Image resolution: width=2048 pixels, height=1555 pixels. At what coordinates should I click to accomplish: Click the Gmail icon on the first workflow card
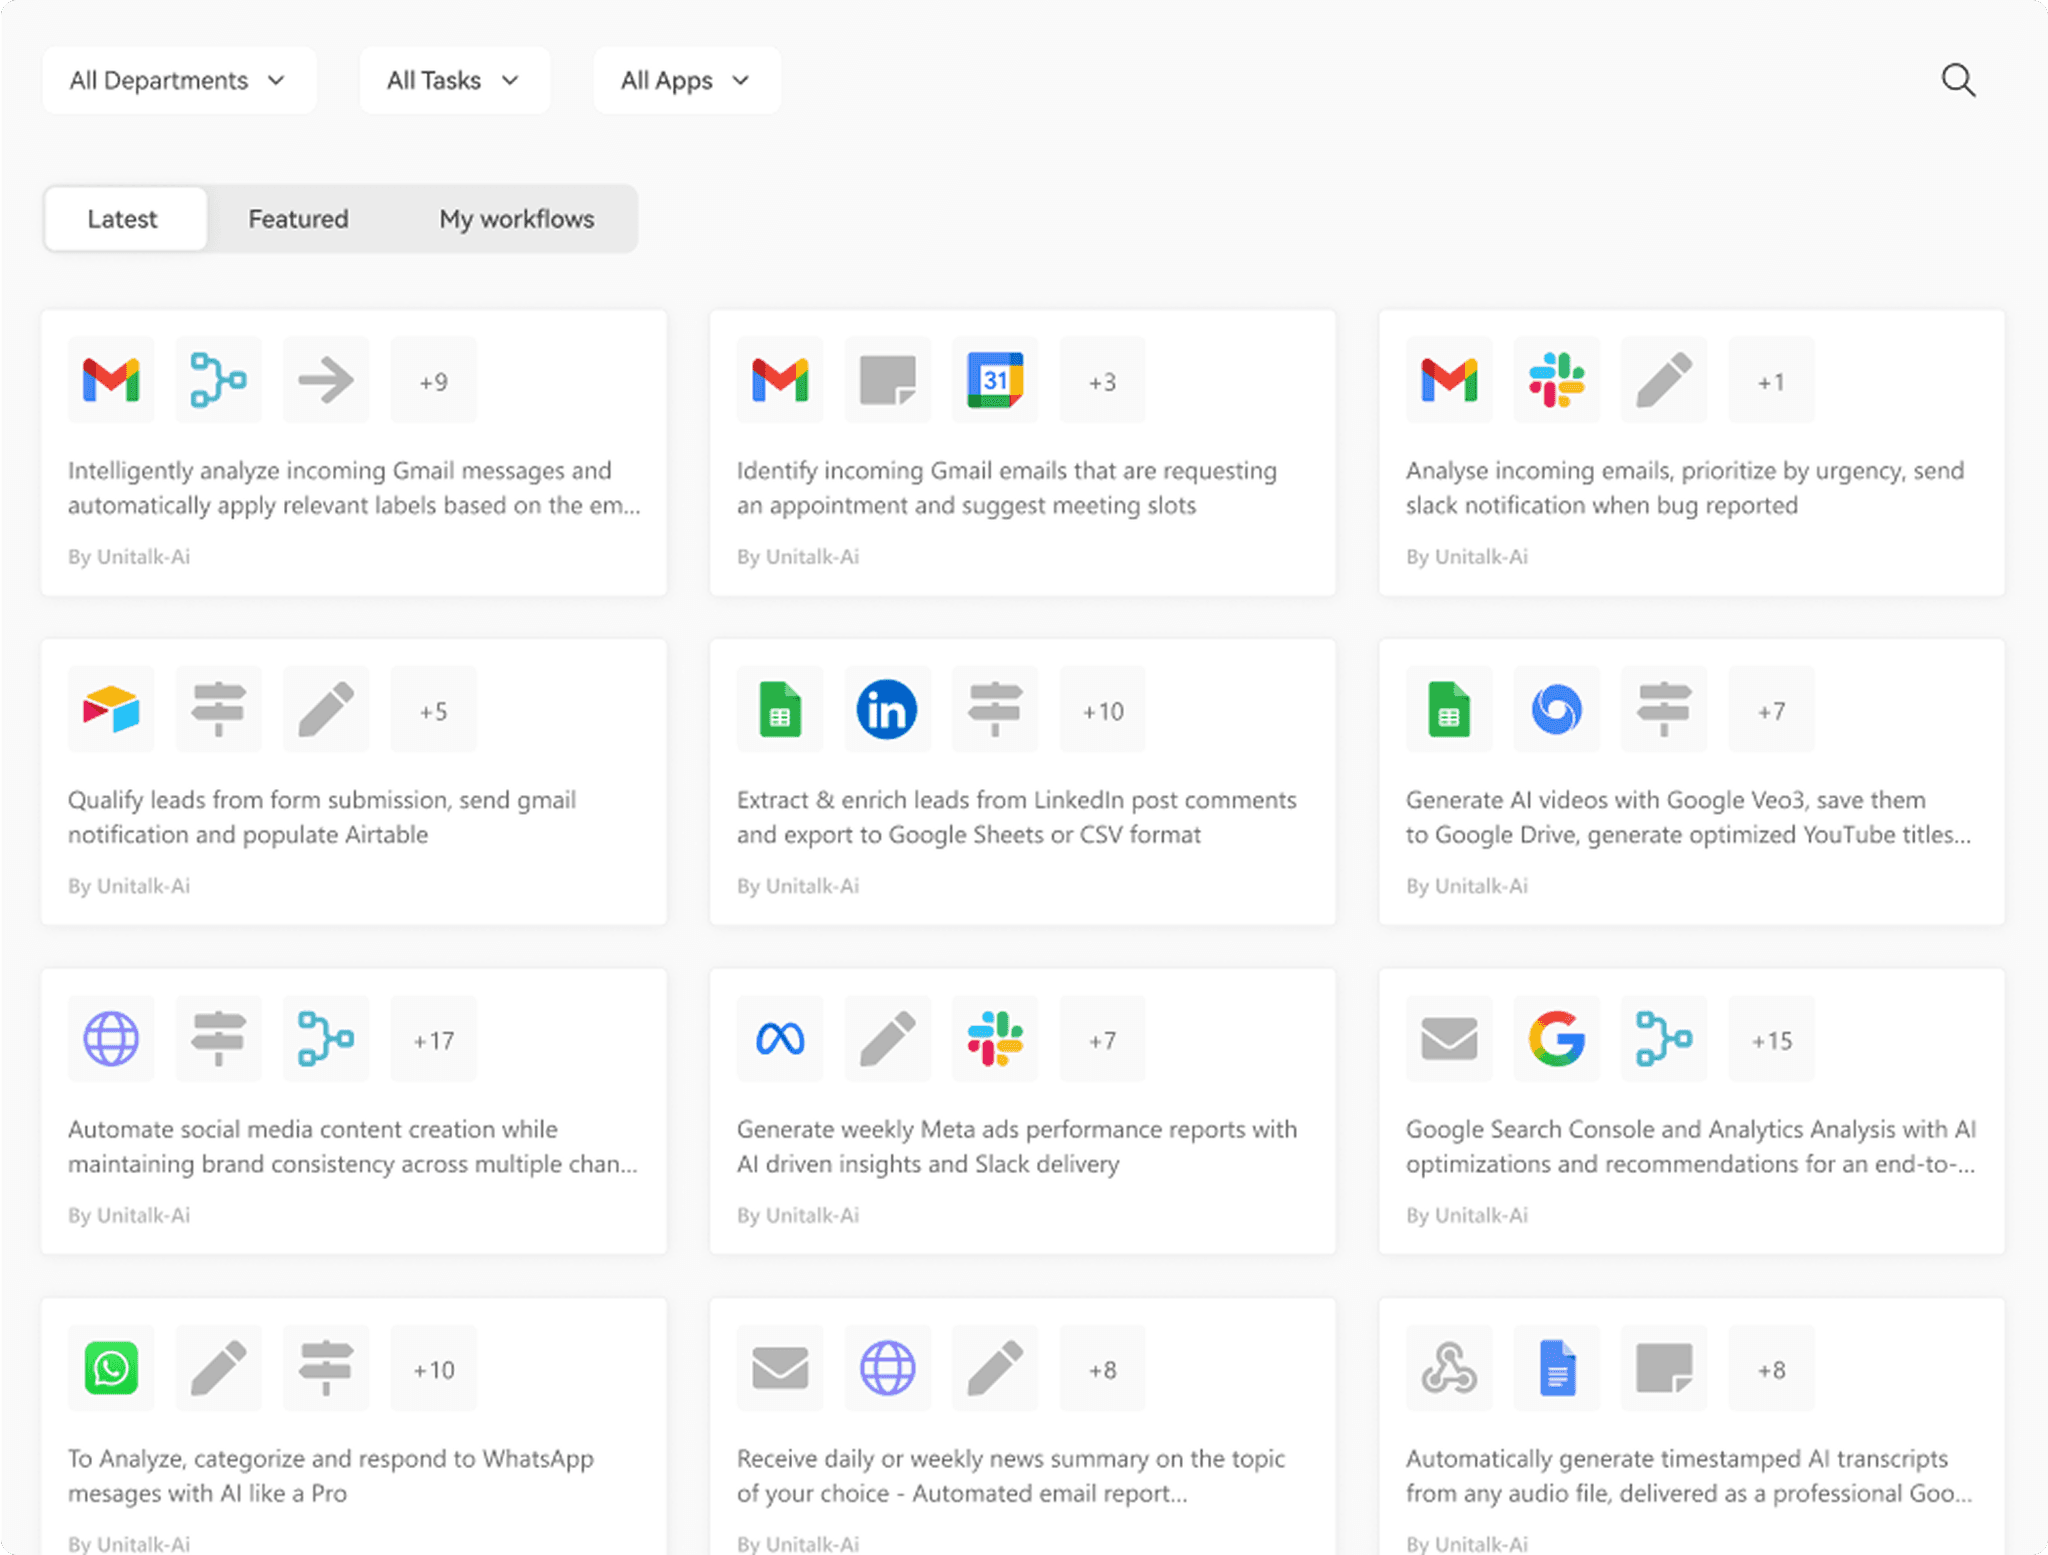(110, 380)
